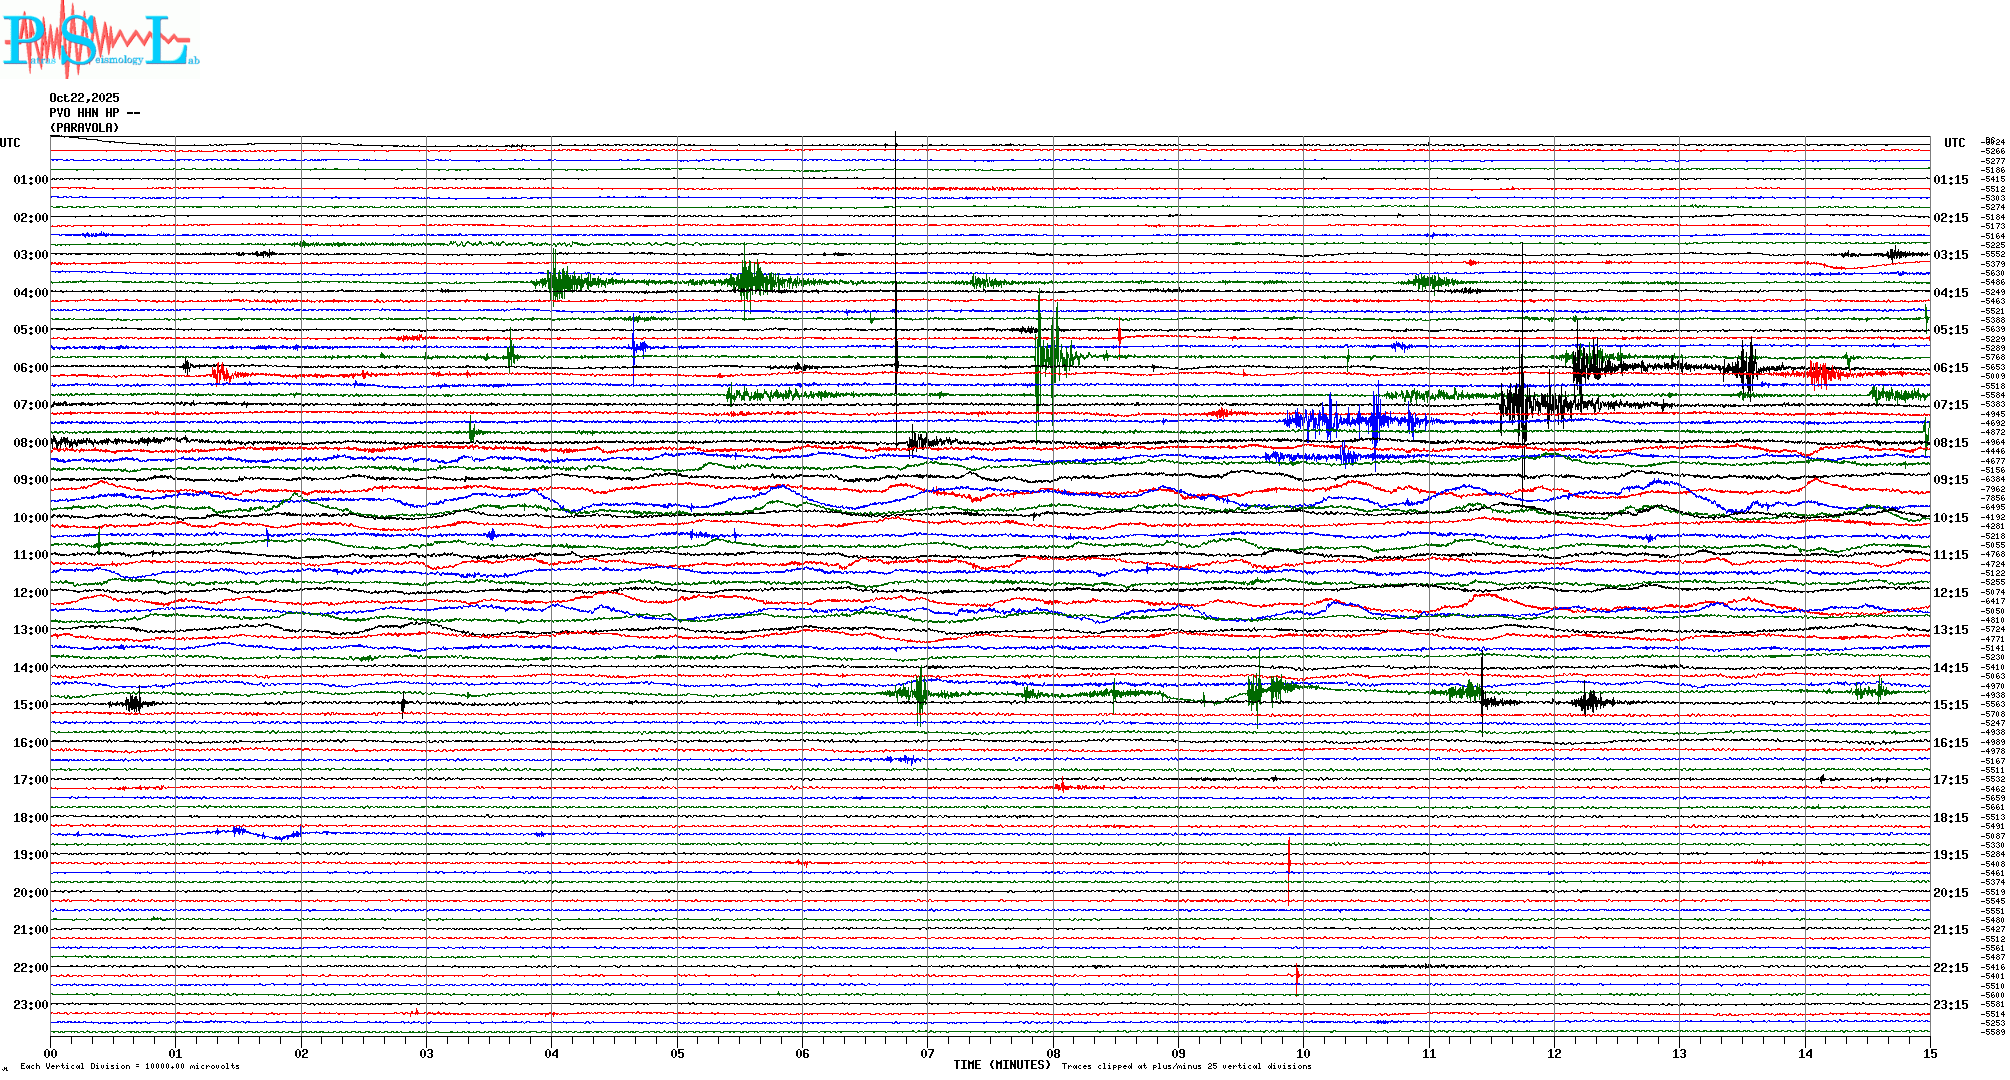Click the 19:15 label on right
This screenshot has height=1080, width=2010.
tap(1950, 855)
